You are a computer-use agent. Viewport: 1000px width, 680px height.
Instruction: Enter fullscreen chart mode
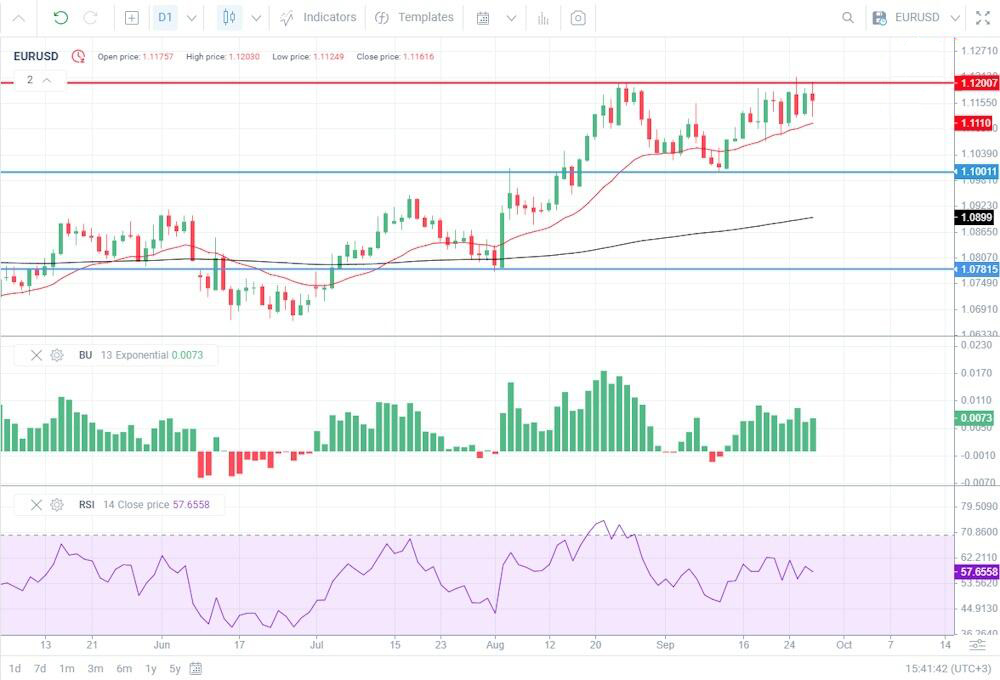click(x=983, y=18)
